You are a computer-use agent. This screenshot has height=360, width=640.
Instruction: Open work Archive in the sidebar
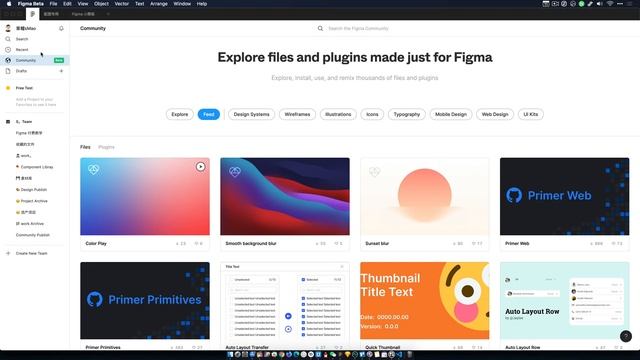[30, 224]
